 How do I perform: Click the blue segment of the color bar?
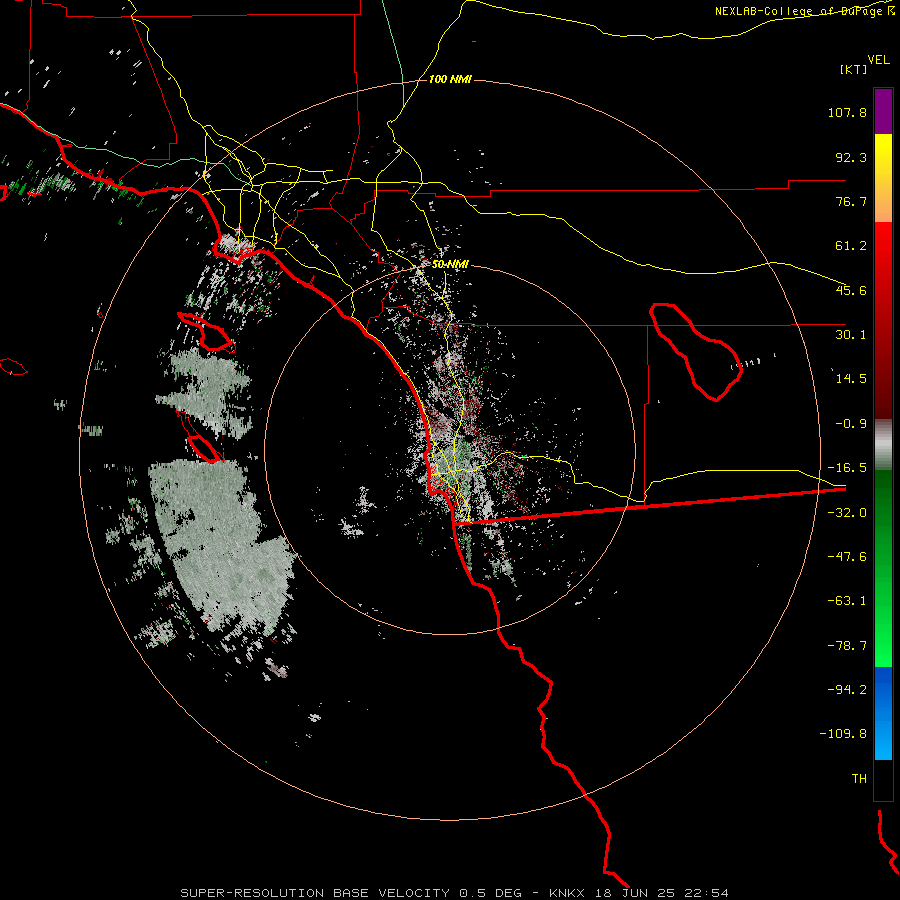[x=883, y=713]
